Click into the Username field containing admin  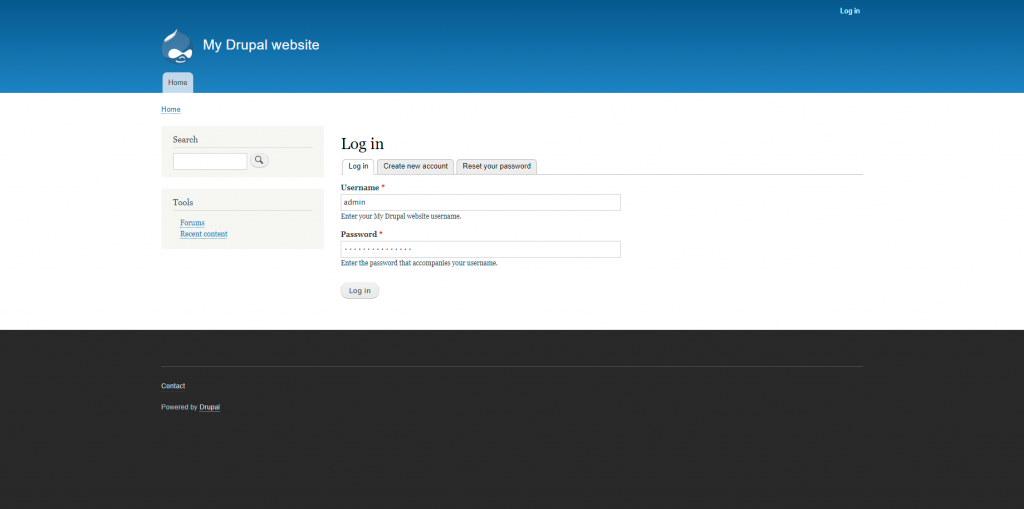(480, 202)
